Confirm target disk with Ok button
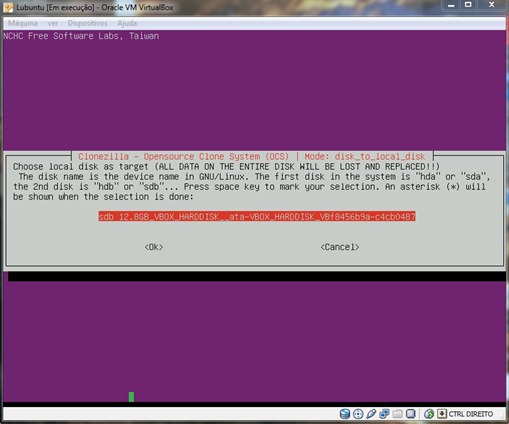 coord(154,247)
